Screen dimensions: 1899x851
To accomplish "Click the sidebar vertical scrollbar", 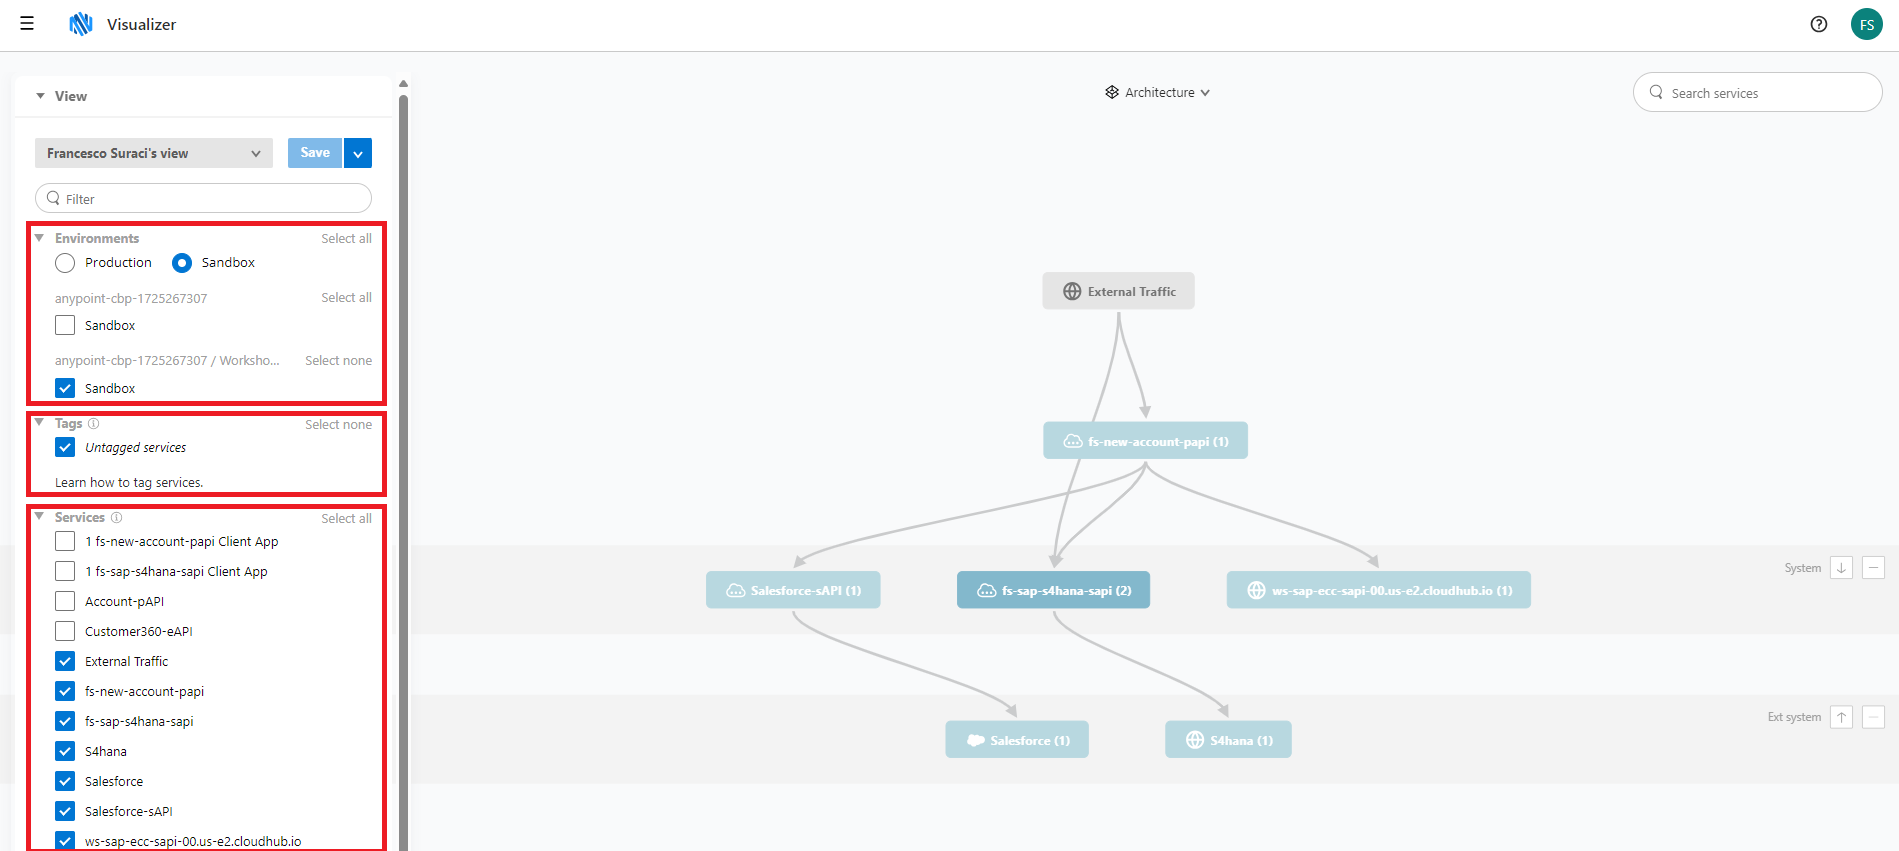I will coord(403,472).
